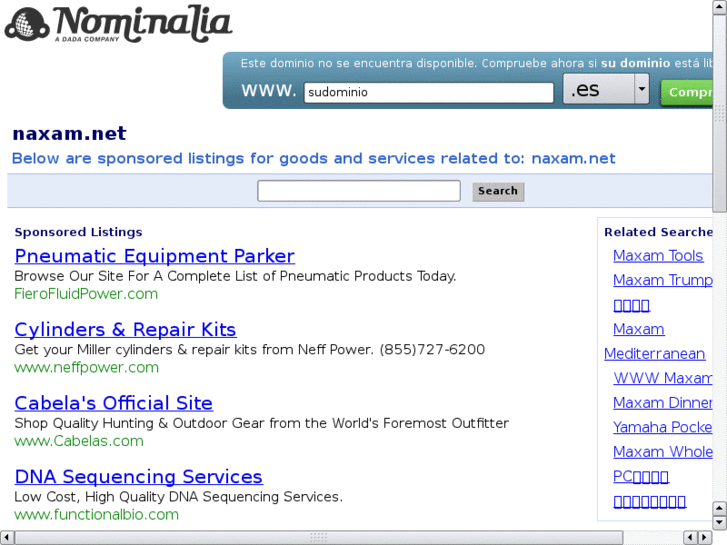Screen dimensions: 727x545
Task: Click the green Comprobar button
Action: point(687,92)
